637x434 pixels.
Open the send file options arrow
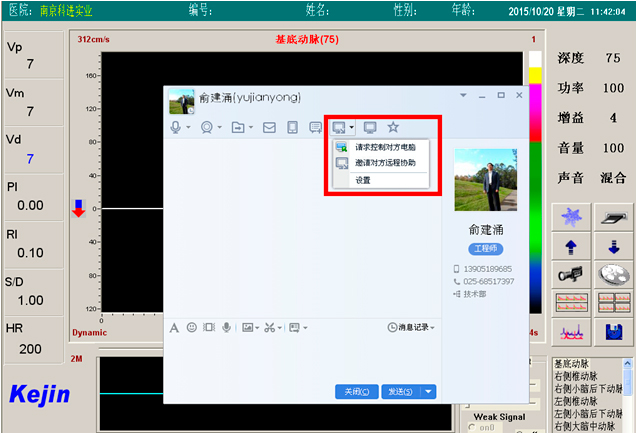coord(251,127)
